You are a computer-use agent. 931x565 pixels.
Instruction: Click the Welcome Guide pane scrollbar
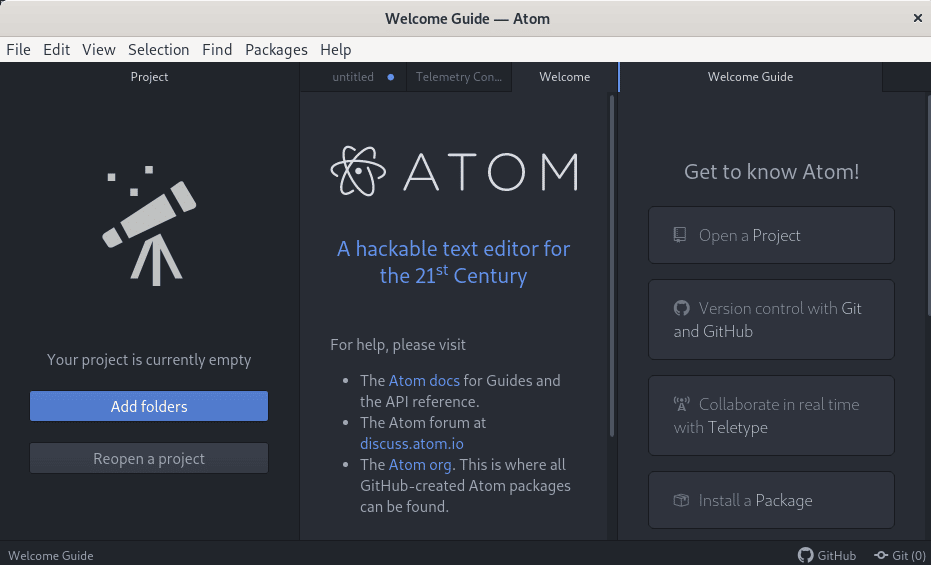pyautogui.click(x=929, y=205)
